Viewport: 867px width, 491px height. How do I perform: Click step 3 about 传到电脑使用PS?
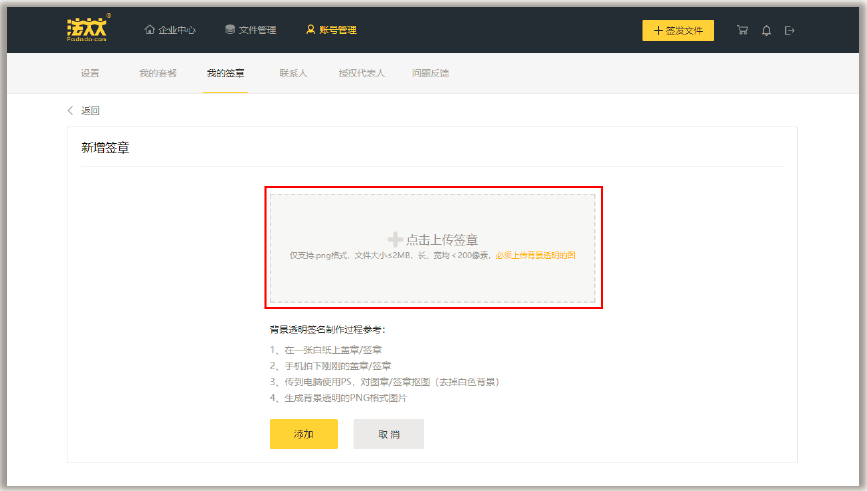[385, 382]
